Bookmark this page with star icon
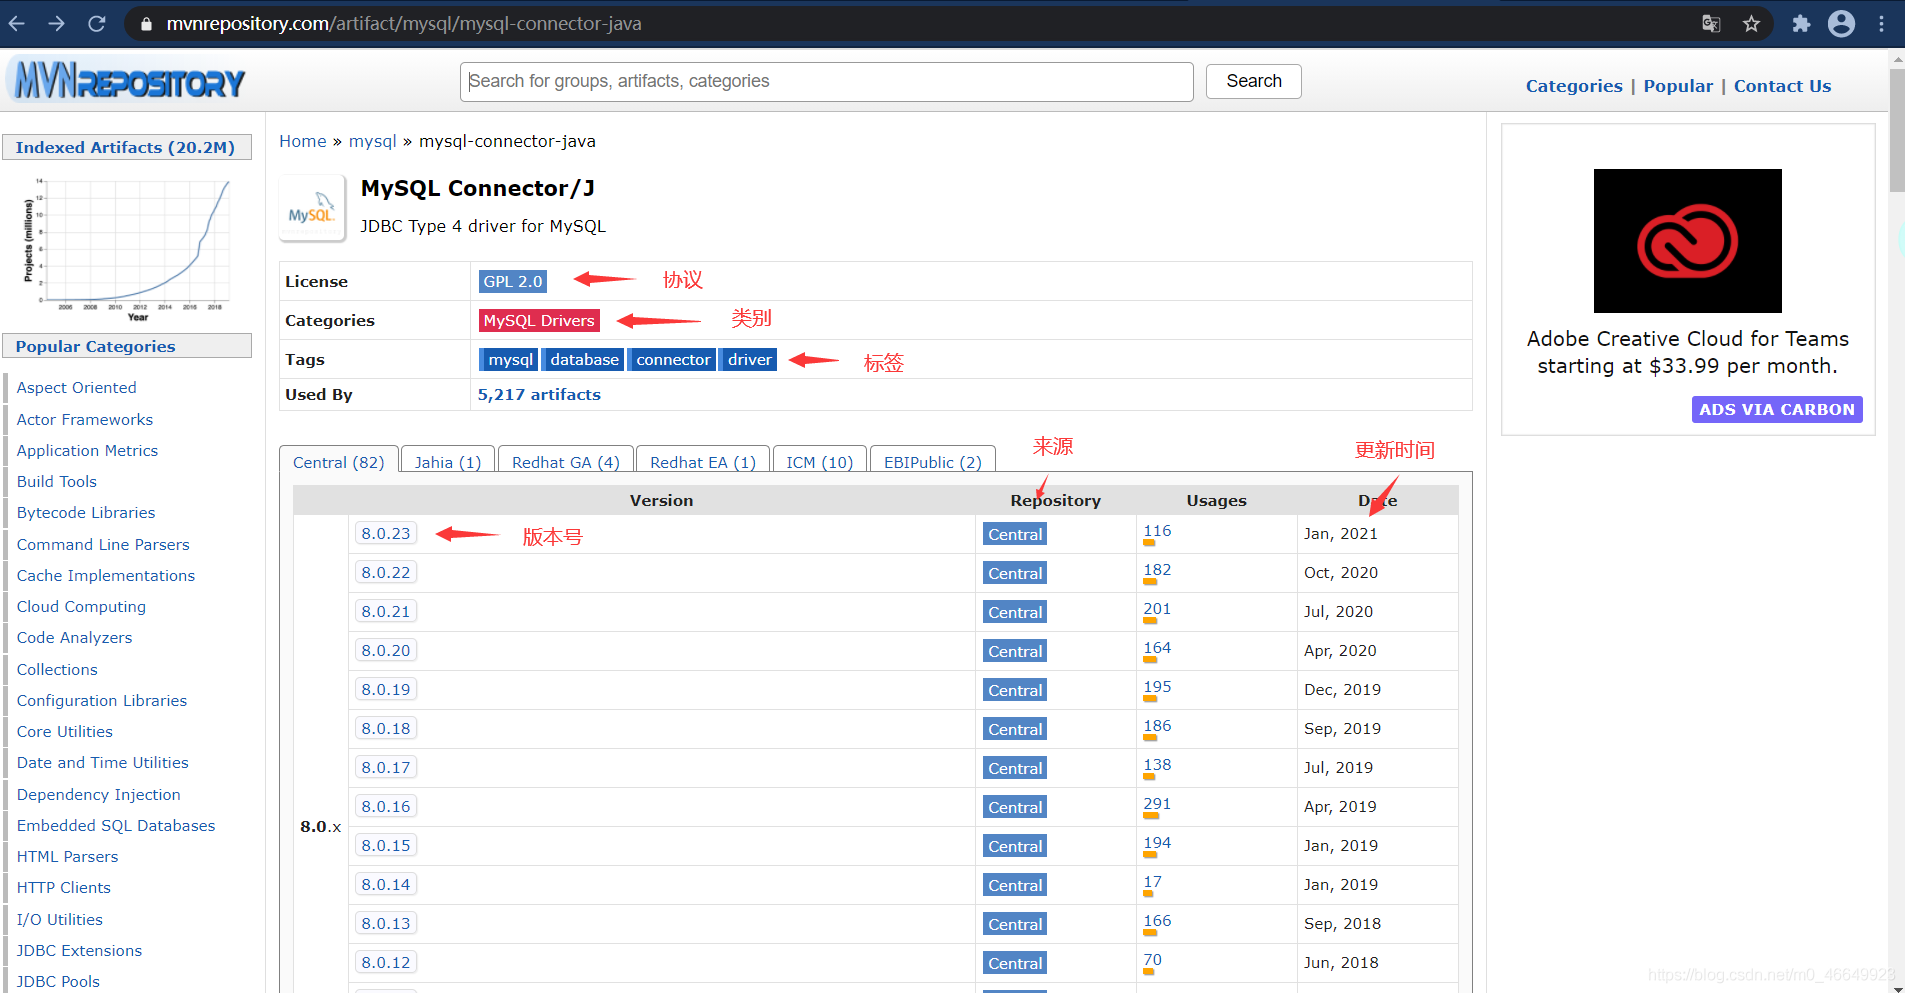The height and width of the screenshot is (993, 1905). click(1751, 23)
